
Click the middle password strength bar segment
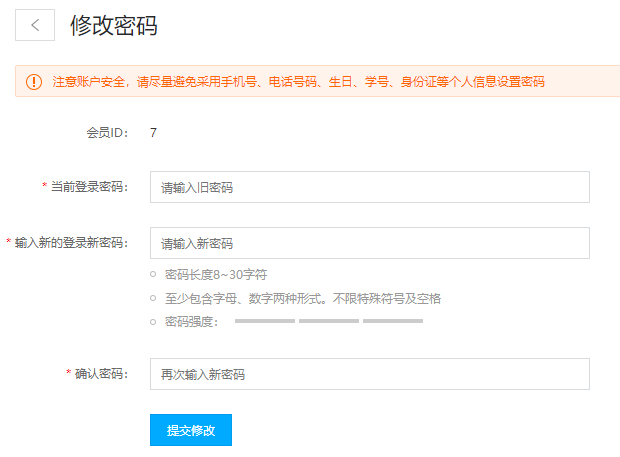coord(328,321)
